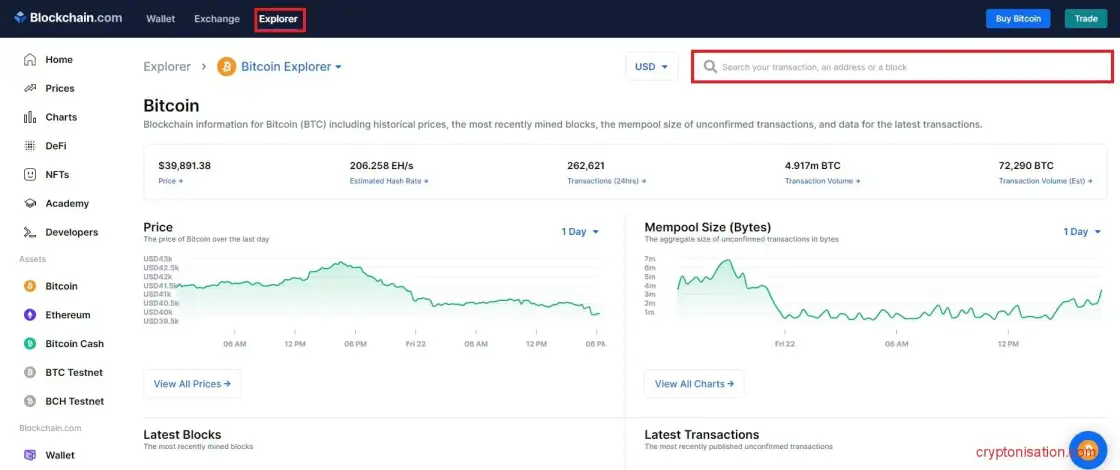Click the 4.917m BTC value

click(x=812, y=166)
